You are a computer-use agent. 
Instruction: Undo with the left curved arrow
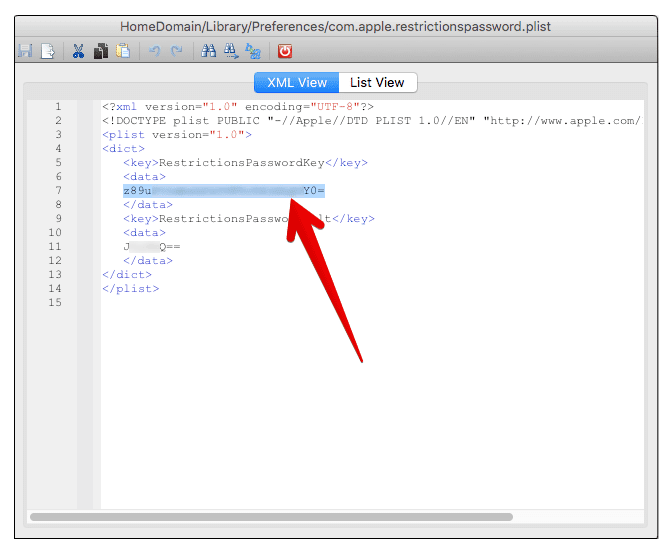155,51
